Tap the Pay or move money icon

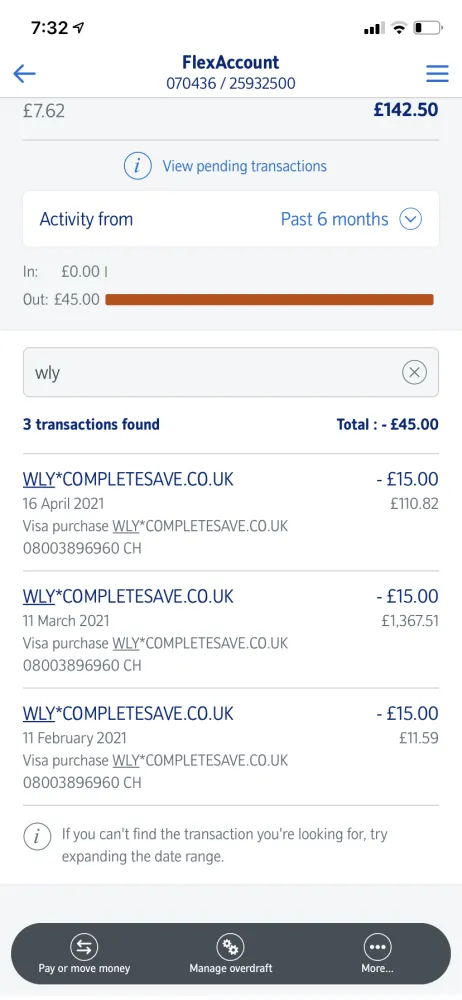(84, 948)
